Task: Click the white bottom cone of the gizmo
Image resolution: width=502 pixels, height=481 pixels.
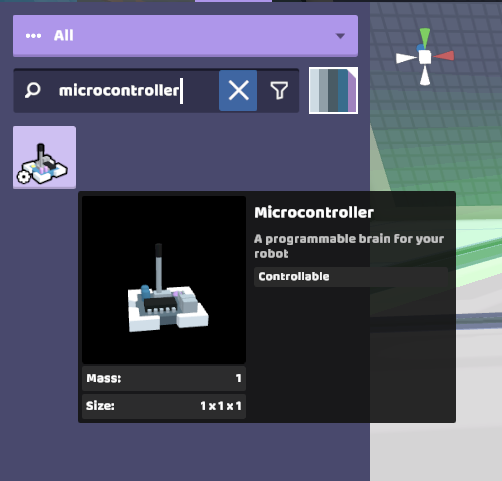Action: tap(425, 76)
